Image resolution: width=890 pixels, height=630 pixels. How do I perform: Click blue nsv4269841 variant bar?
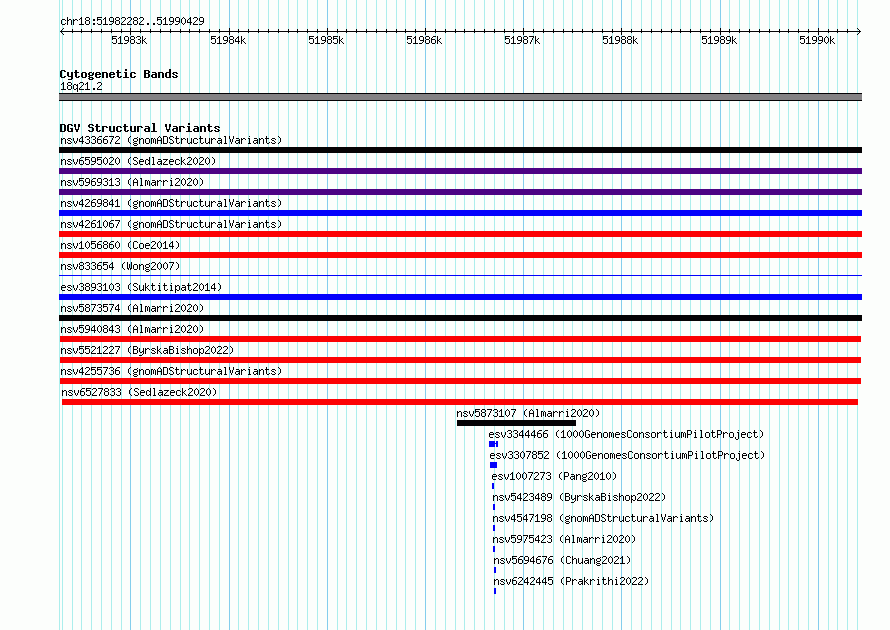click(460, 213)
